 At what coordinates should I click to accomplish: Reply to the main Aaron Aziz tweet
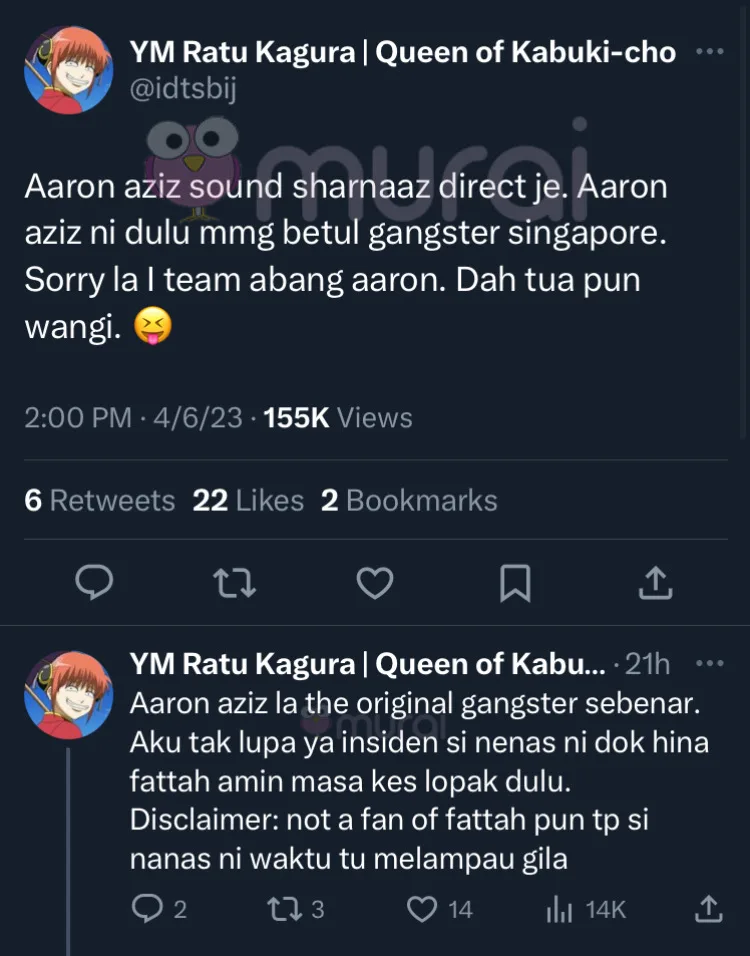(x=95, y=581)
